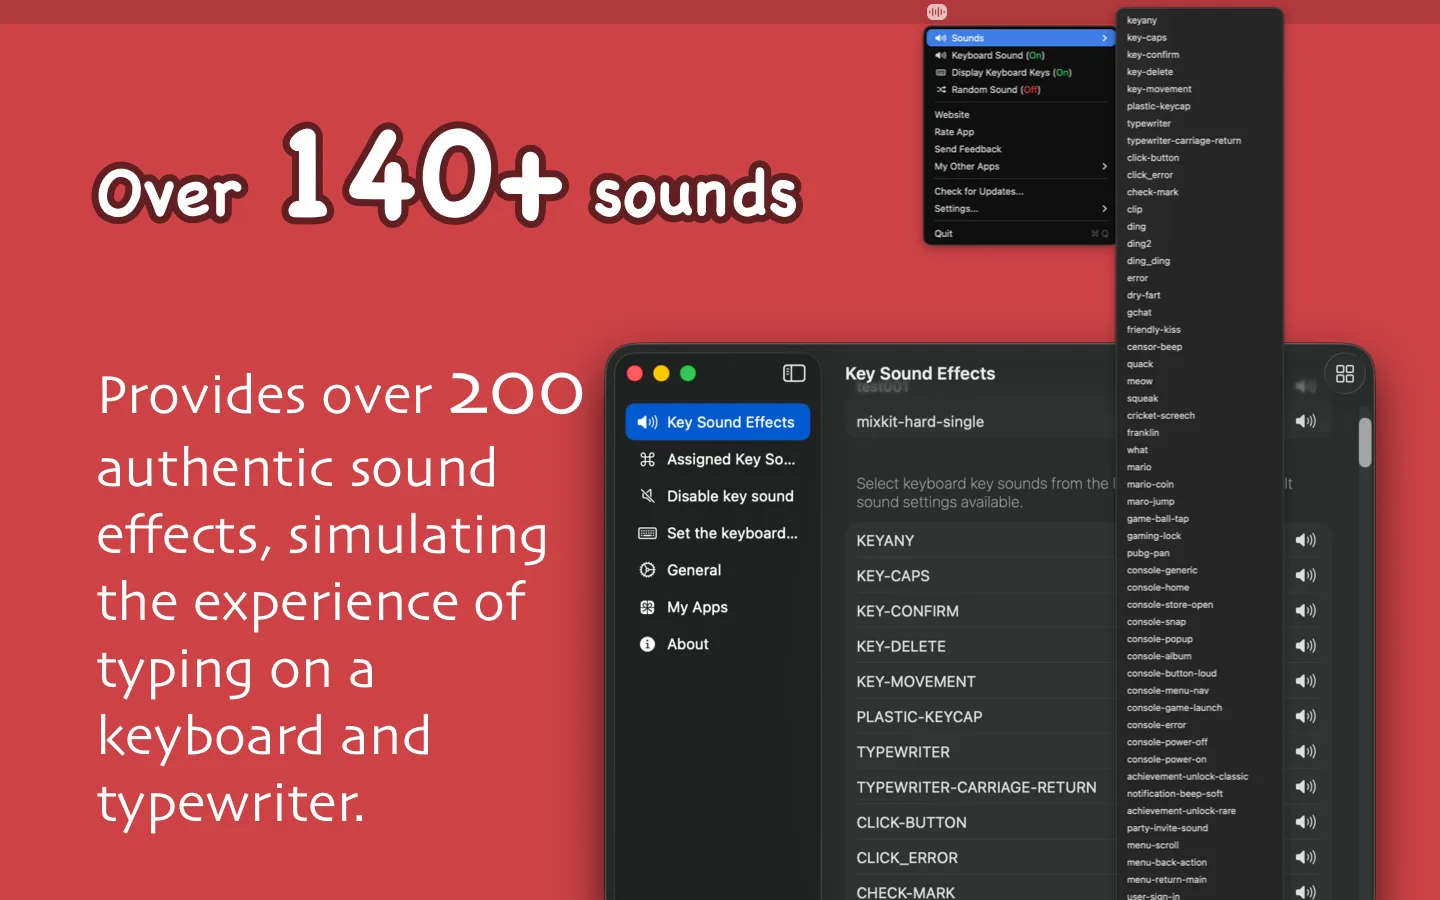The width and height of the screenshot is (1440, 900).
Task: Choose the KEY-CONFIRM row in the window list
Action: [1088, 610]
